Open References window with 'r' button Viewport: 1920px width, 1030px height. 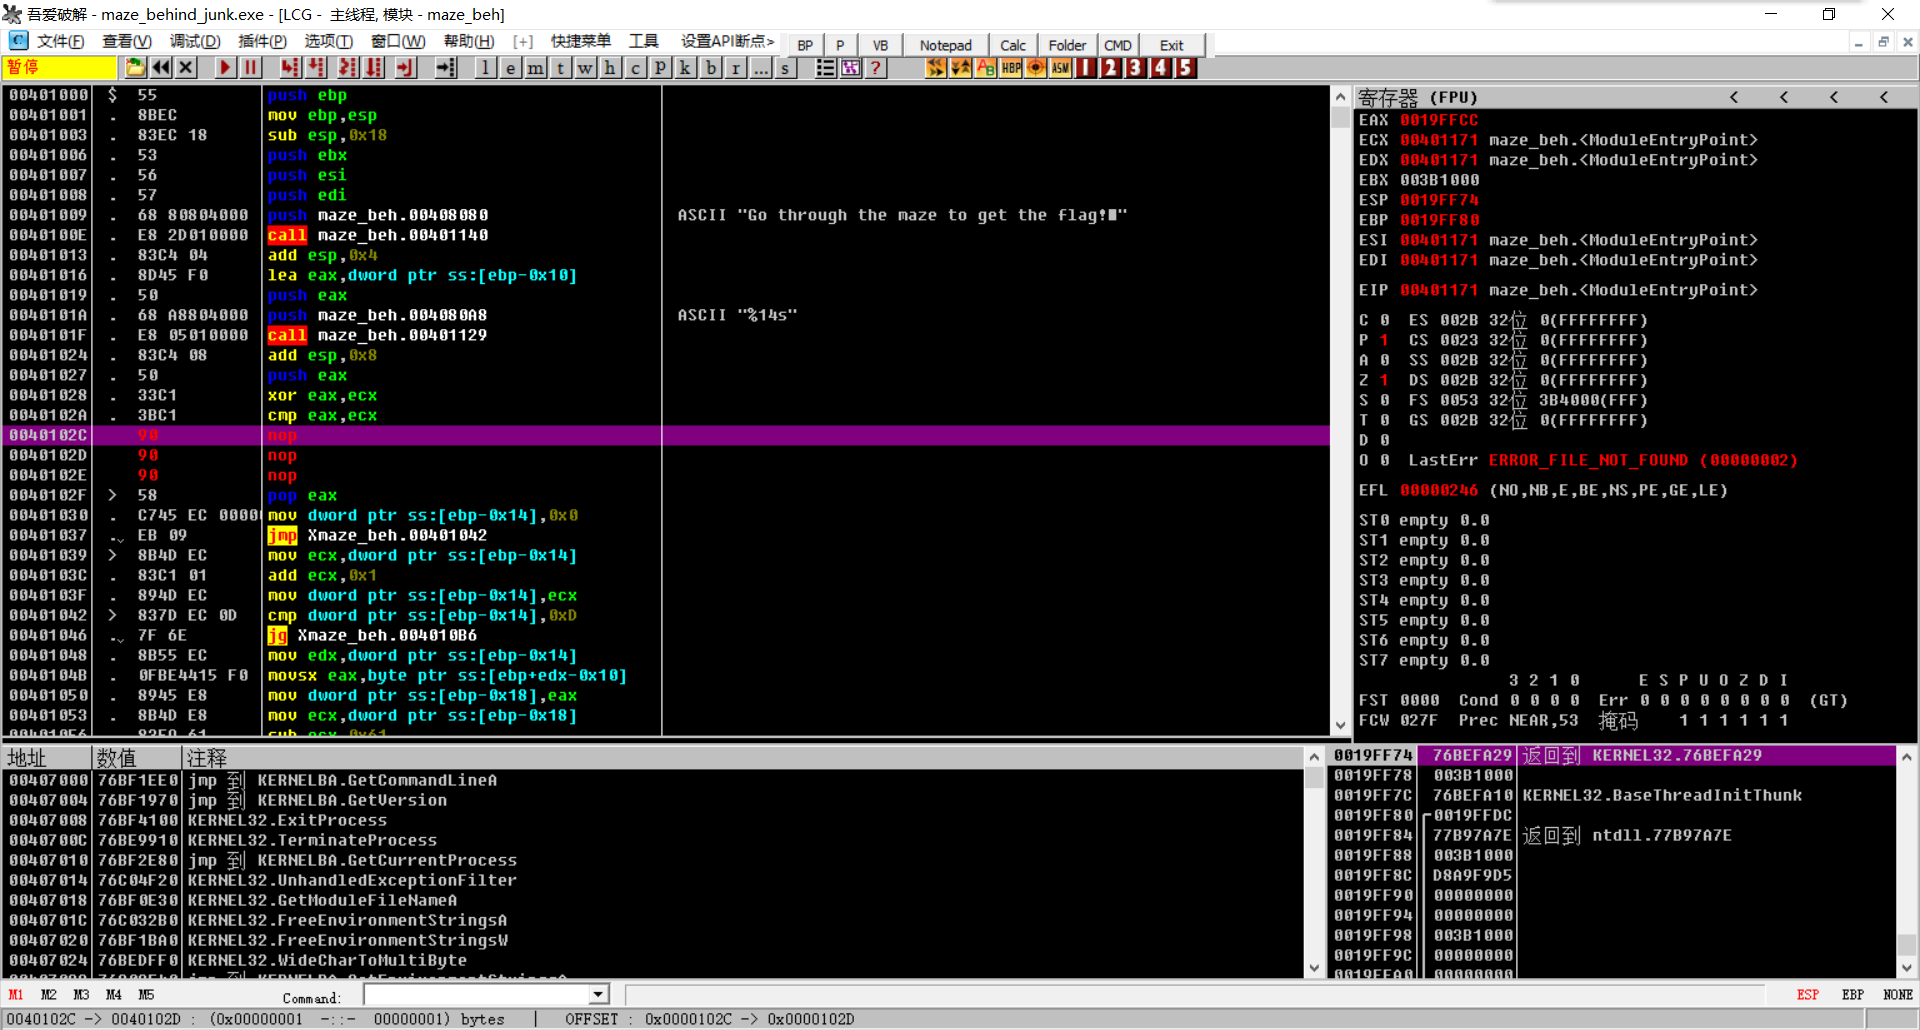click(735, 67)
